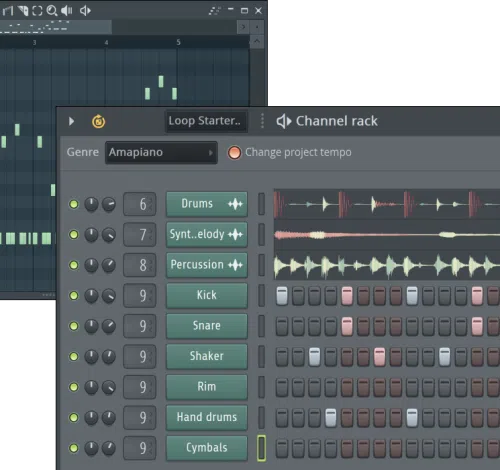Choose the Zoom magnifier tool in piano roll
500x470 pixels.
click(52, 11)
